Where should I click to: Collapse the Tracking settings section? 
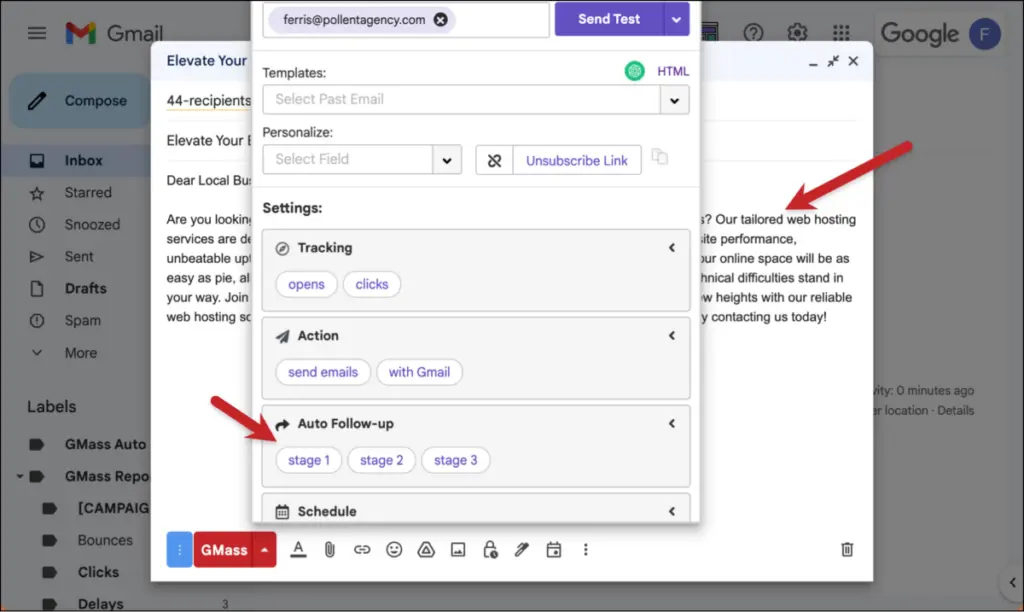(x=672, y=248)
